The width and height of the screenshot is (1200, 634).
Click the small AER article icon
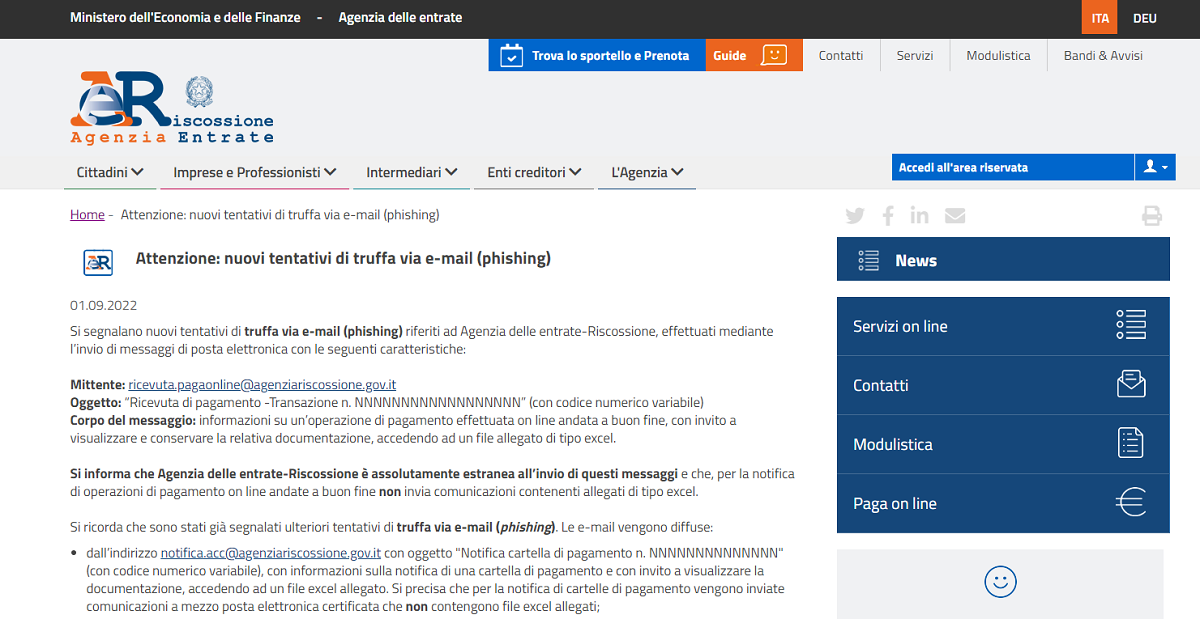[x=98, y=262]
